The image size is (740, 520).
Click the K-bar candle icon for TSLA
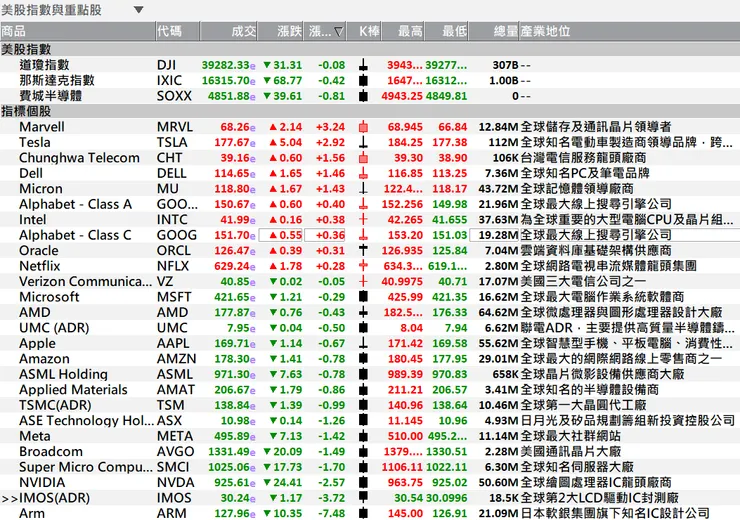363,143
